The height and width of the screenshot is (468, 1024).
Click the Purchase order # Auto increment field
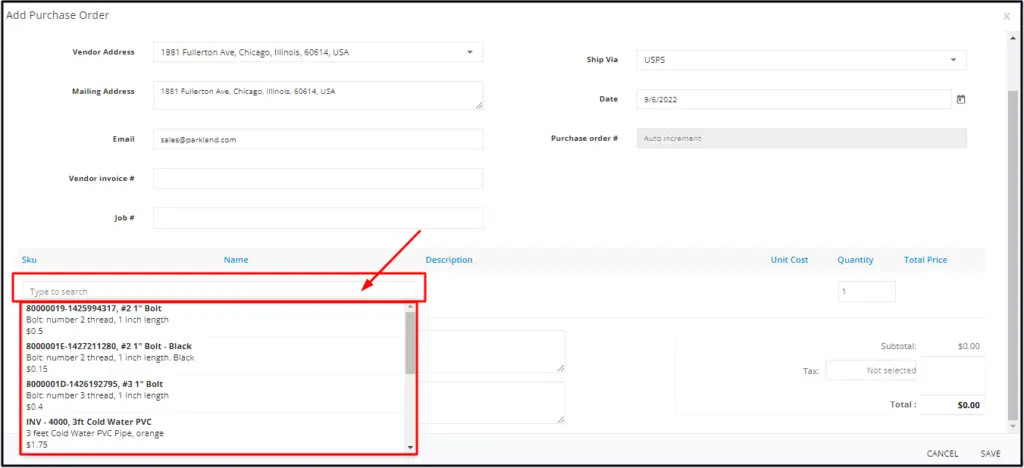801,138
